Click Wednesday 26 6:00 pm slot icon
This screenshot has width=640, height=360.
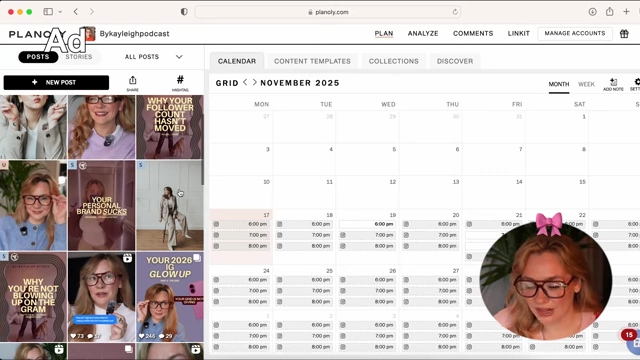(x=343, y=280)
